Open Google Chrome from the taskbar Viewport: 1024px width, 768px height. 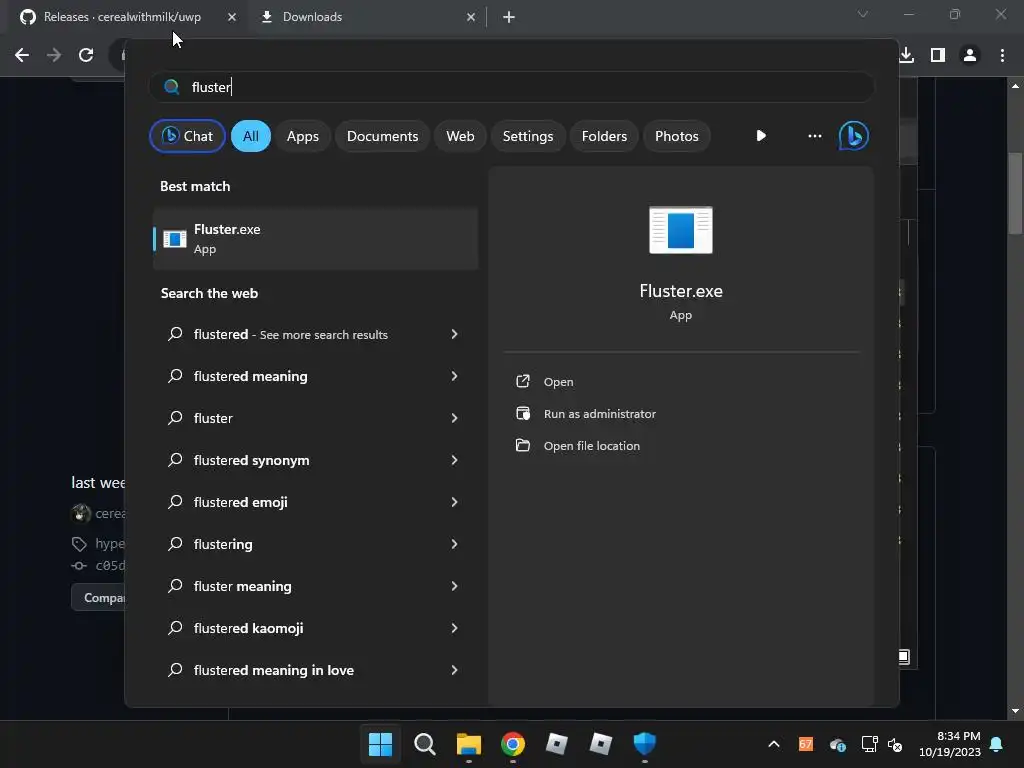click(x=513, y=744)
